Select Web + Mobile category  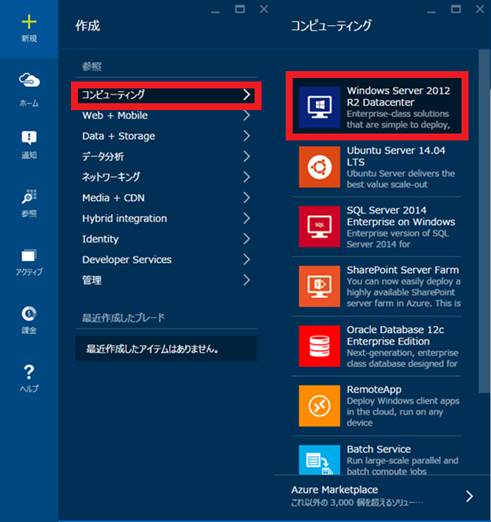(115, 115)
